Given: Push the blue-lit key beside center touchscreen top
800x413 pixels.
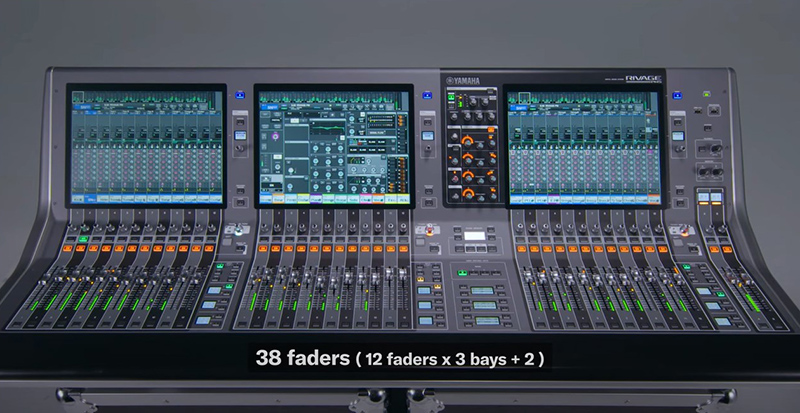Looking at the screenshot, I should (427, 95).
